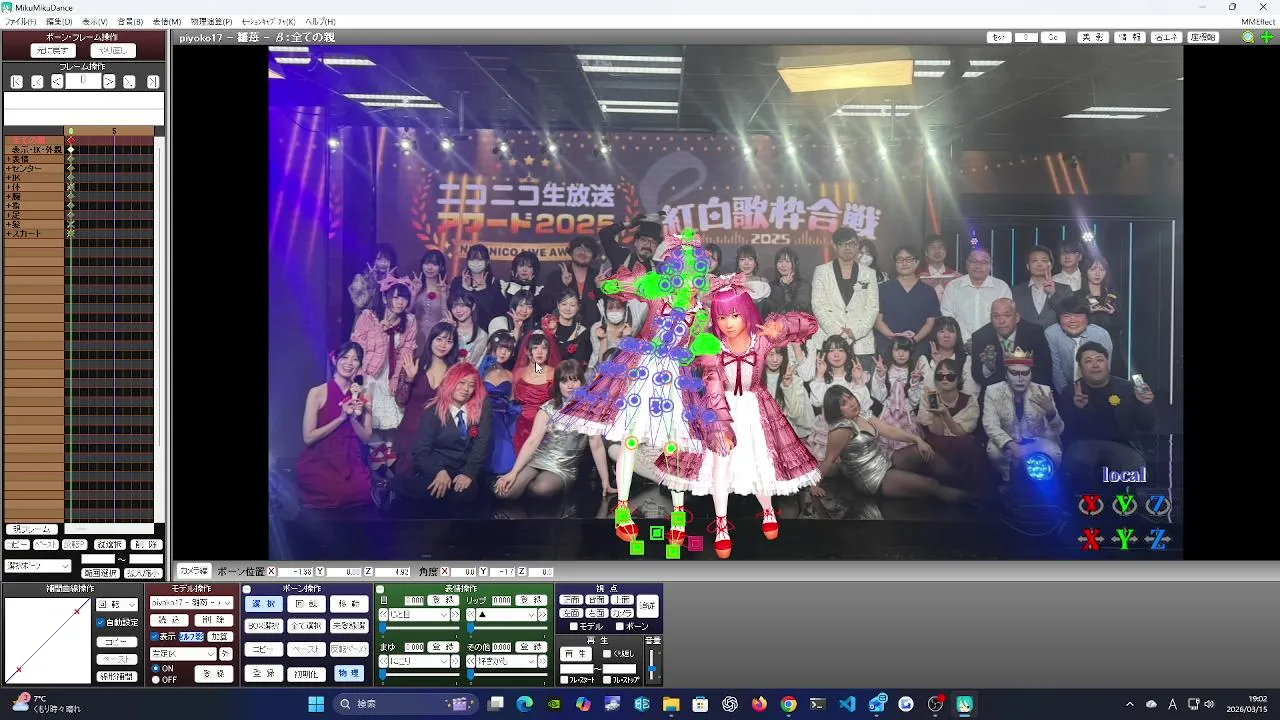
Task: Open Google Chrome from the taskbar
Action: click(789, 704)
